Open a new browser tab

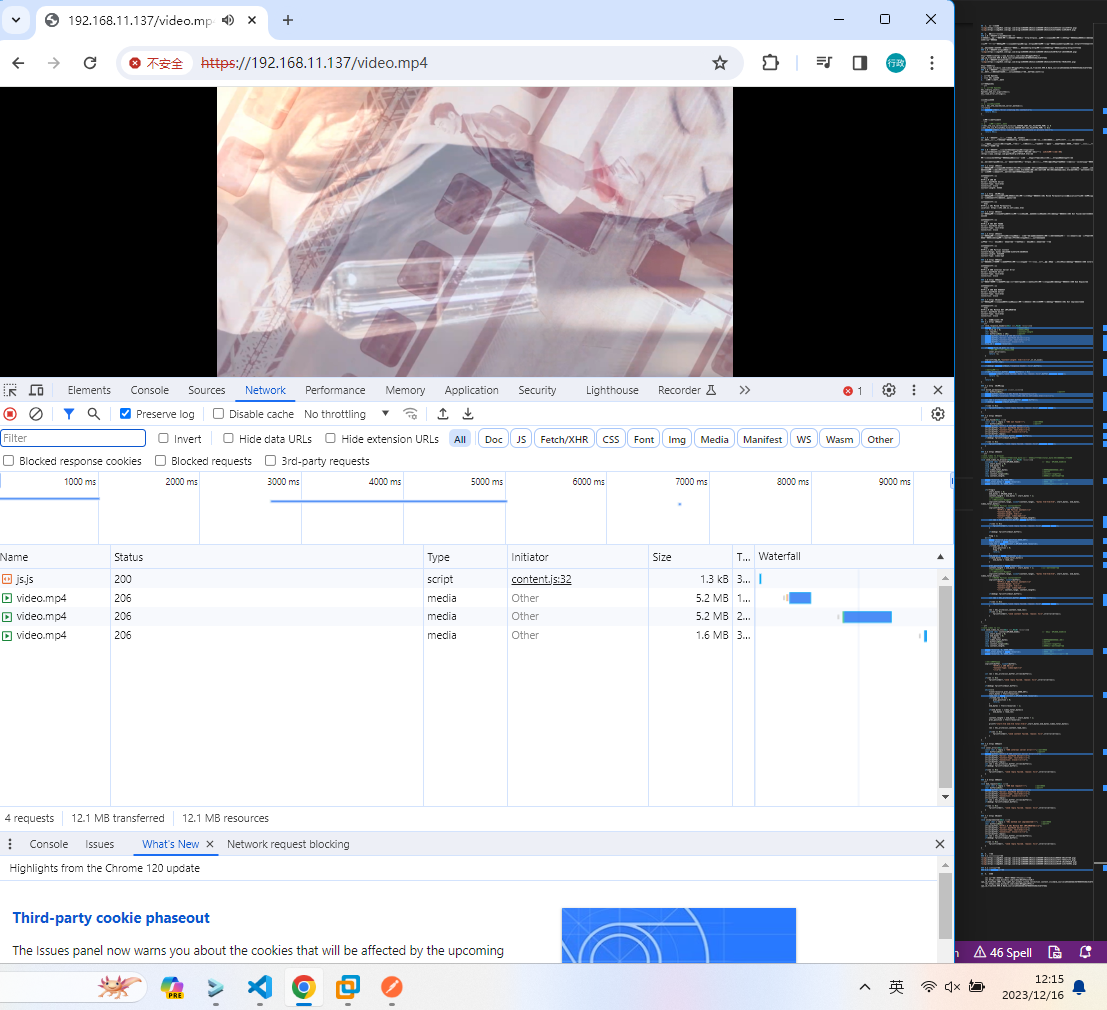287,20
